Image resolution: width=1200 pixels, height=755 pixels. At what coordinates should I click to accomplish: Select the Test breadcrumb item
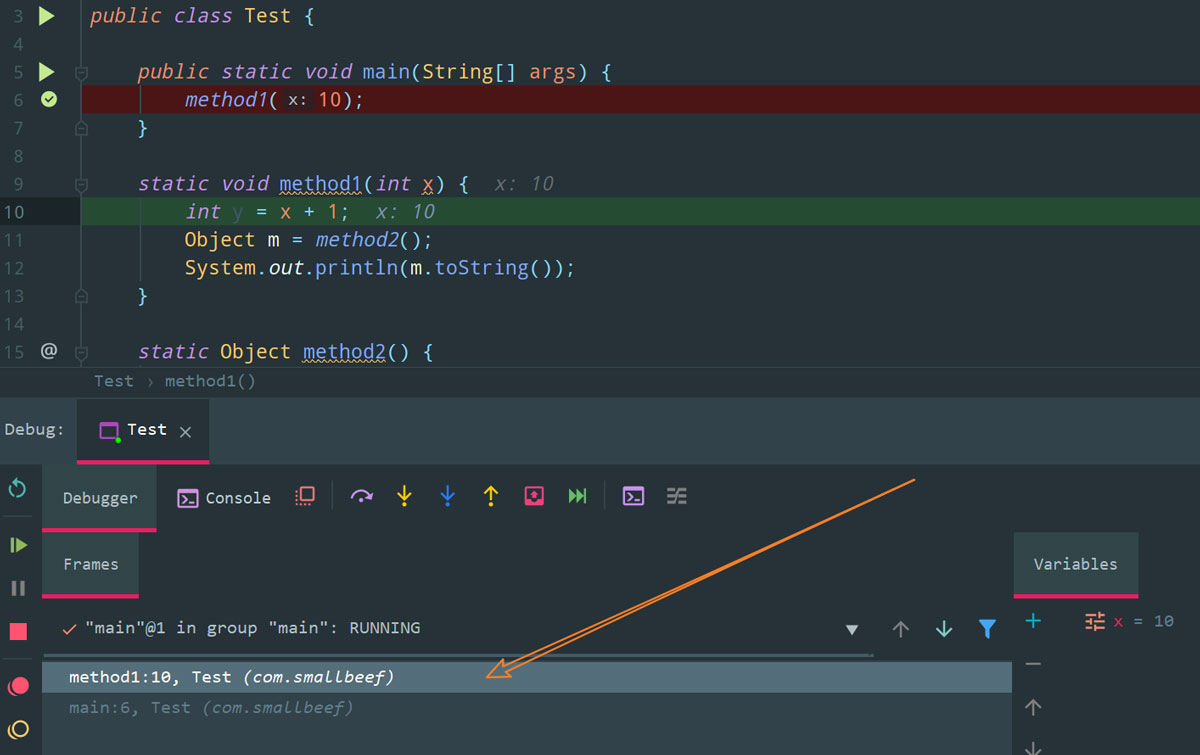(x=113, y=381)
